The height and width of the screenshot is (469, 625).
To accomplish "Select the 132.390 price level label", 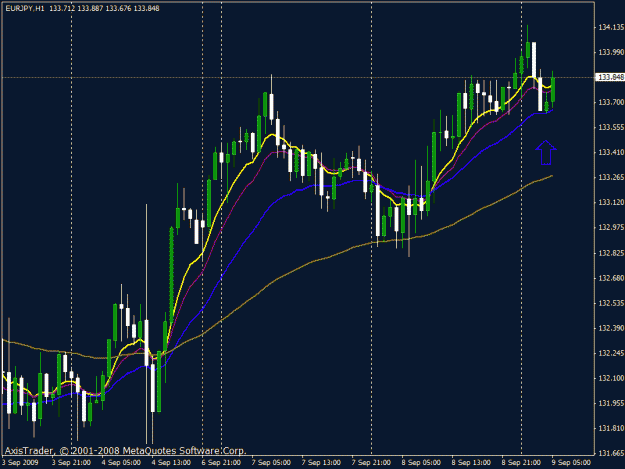I will 611,328.
